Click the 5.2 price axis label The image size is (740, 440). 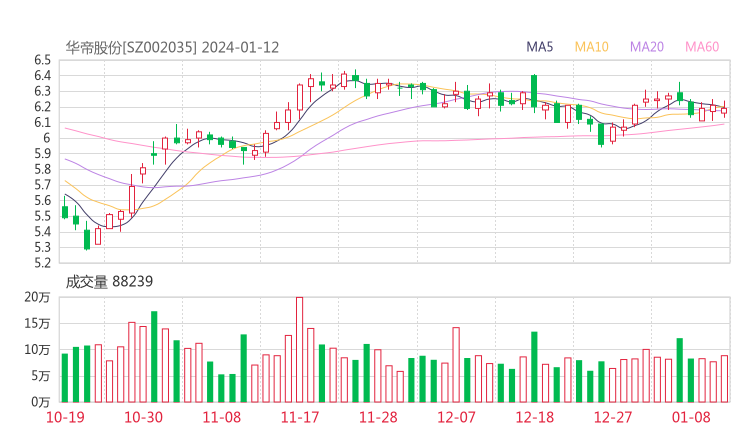[42, 263]
